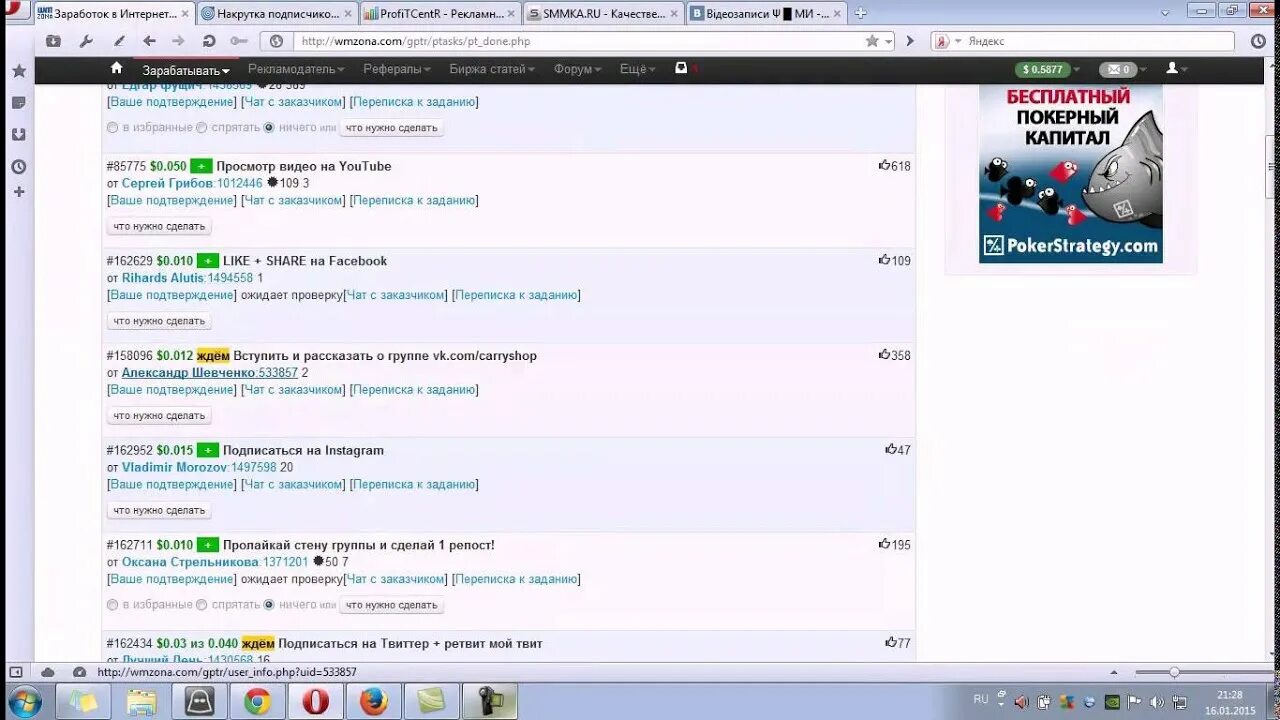
Task: Expand the Ещё menu
Action: tap(637, 69)
